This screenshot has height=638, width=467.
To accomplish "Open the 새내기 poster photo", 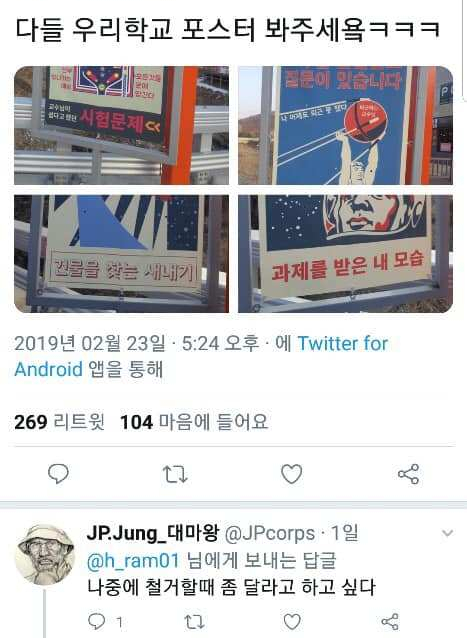I will click(x=121, y=253).
